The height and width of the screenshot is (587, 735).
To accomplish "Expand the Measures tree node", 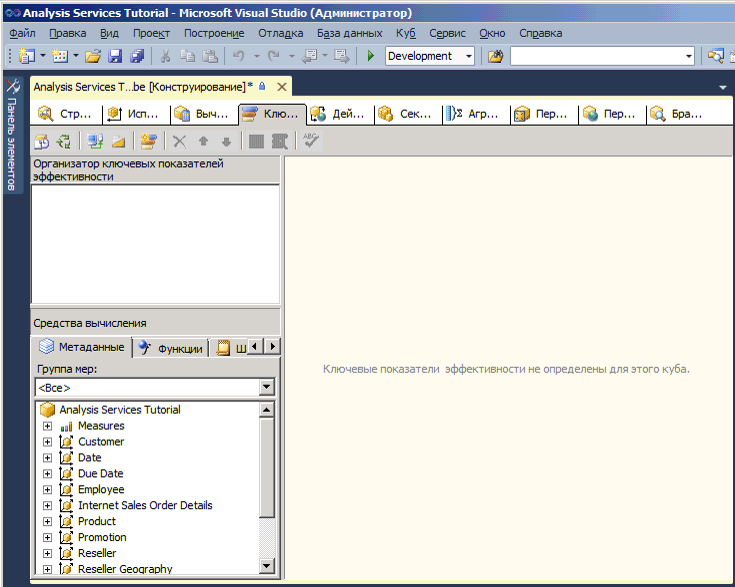I will tap(47, 426).
